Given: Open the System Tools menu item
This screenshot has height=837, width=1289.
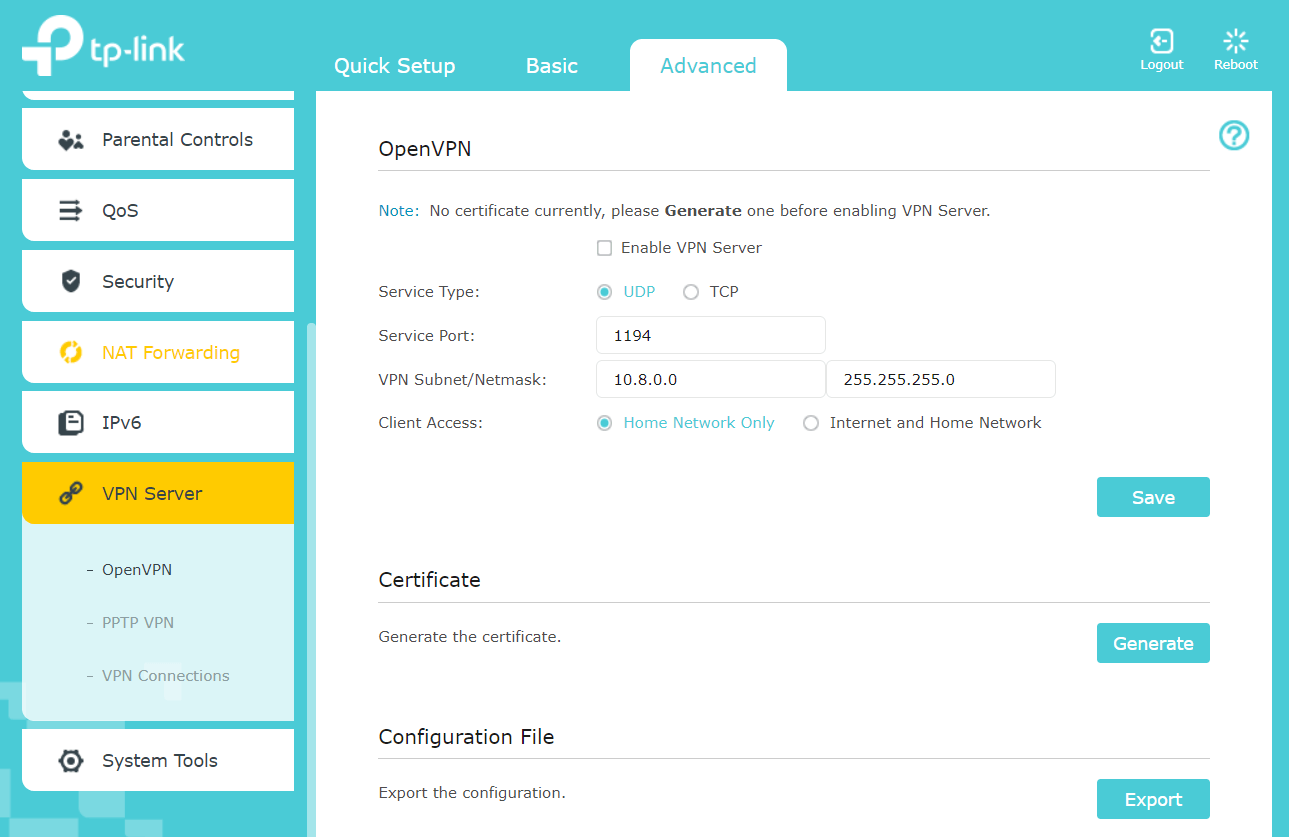Looking at the screenshot, I should 158,760.
